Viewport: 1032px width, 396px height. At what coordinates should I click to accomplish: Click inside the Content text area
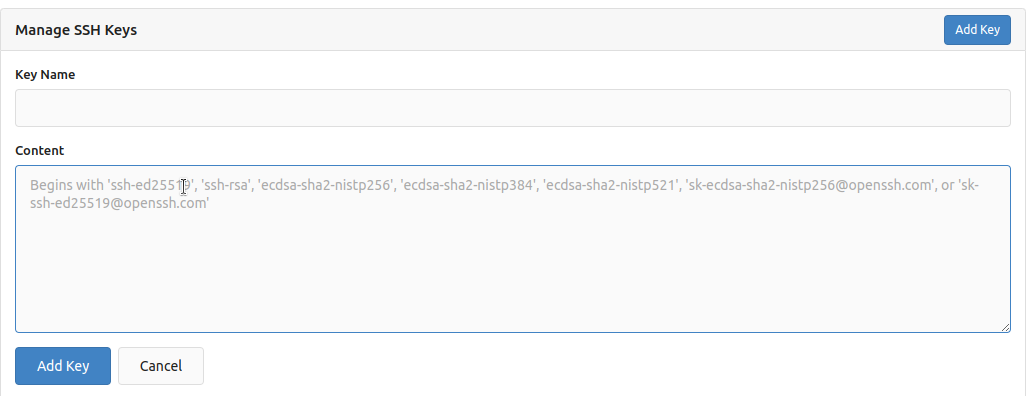tap(513, 249)
